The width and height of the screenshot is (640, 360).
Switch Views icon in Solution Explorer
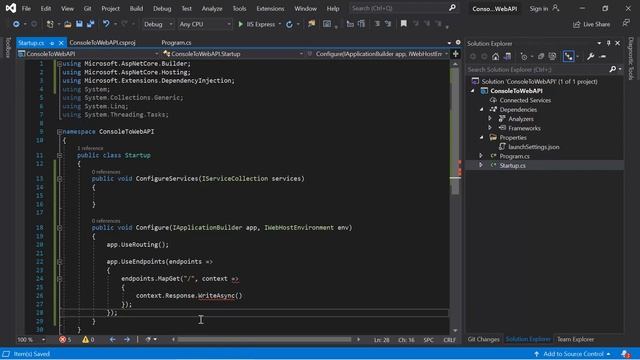[x=507, y=57]
